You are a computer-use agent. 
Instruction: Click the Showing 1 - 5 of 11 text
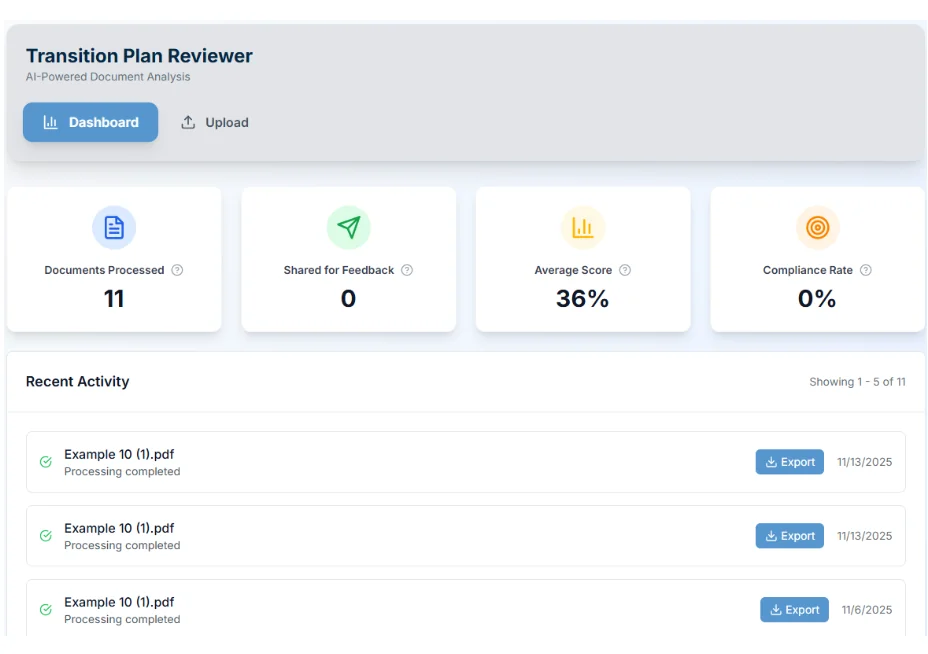[x=857, y=382]
